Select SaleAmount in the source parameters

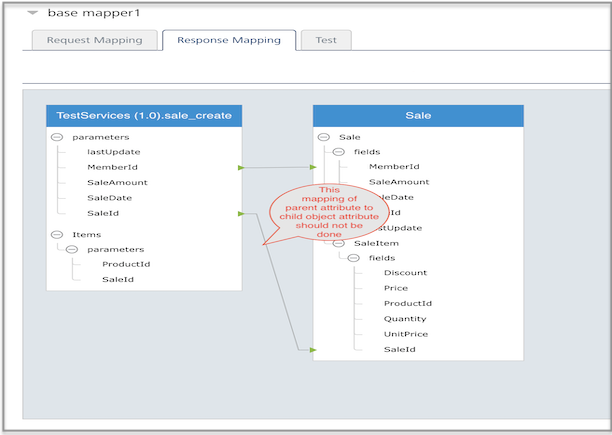pos(117,182)
